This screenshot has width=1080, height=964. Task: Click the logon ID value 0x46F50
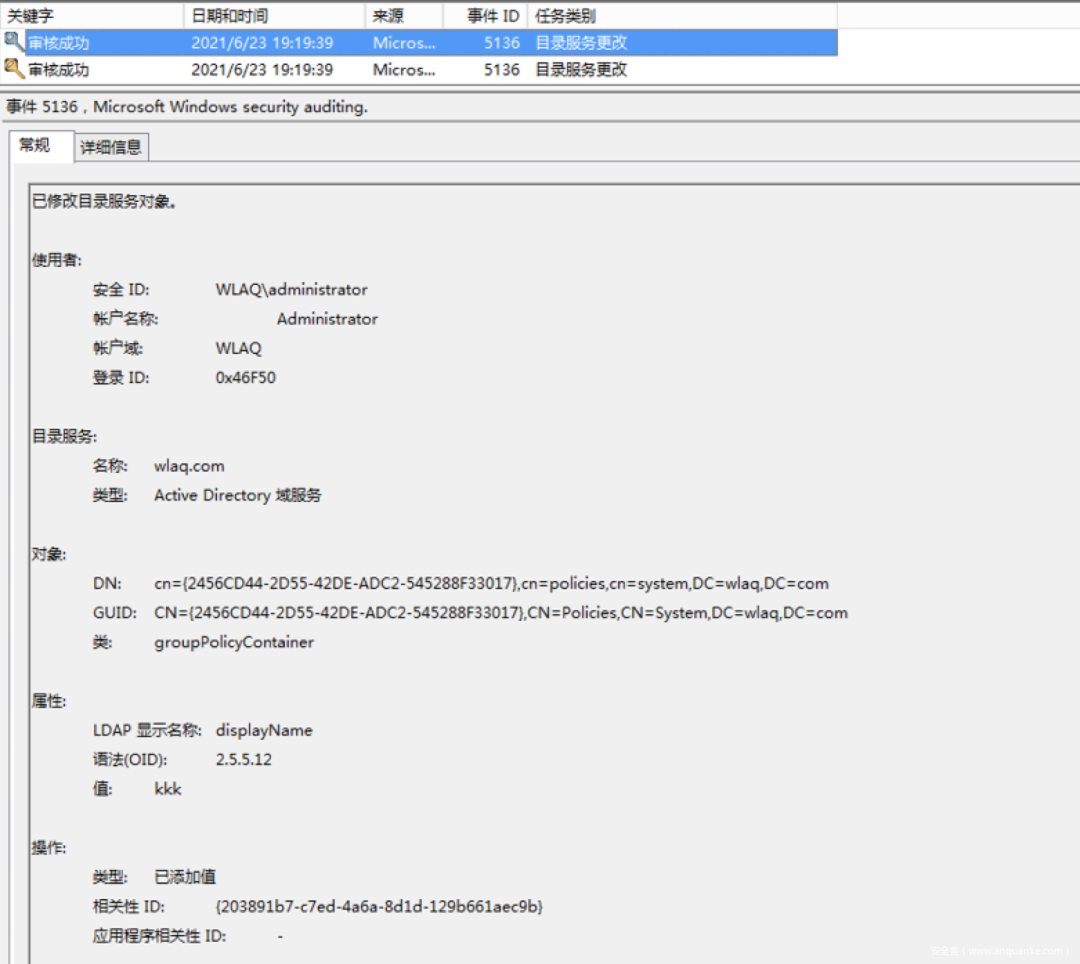coord(245,377)
